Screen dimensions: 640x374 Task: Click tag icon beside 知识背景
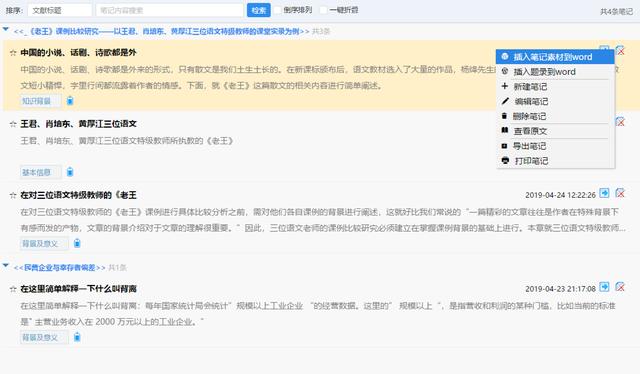point(70,100)
